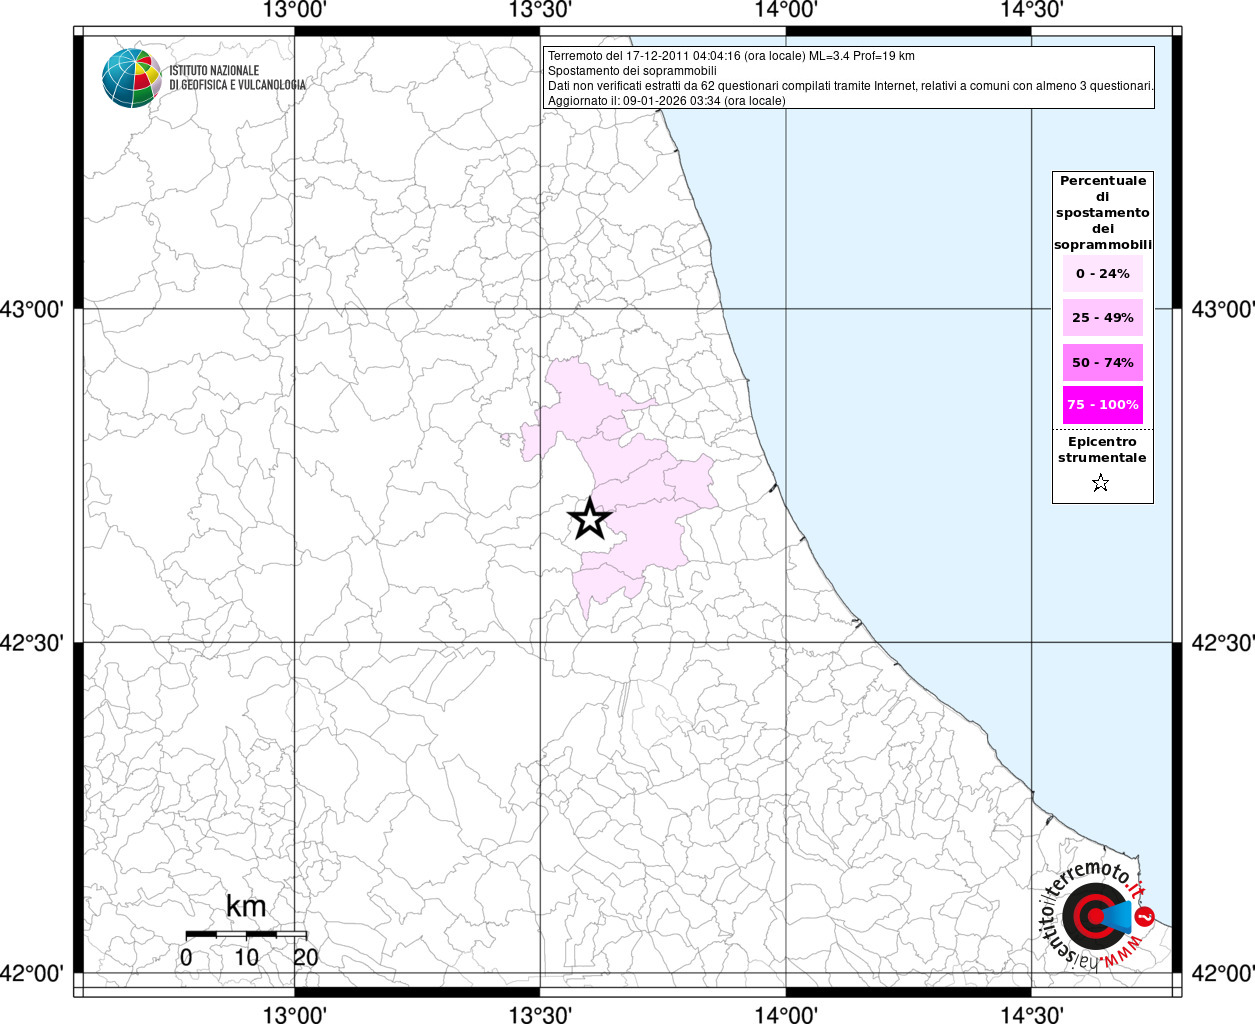Image resolution: width=1255 pixels, height=1024 pixels.
Task: Click the 'Epicentro strumentale' legend label
Action: [1102, 449]
